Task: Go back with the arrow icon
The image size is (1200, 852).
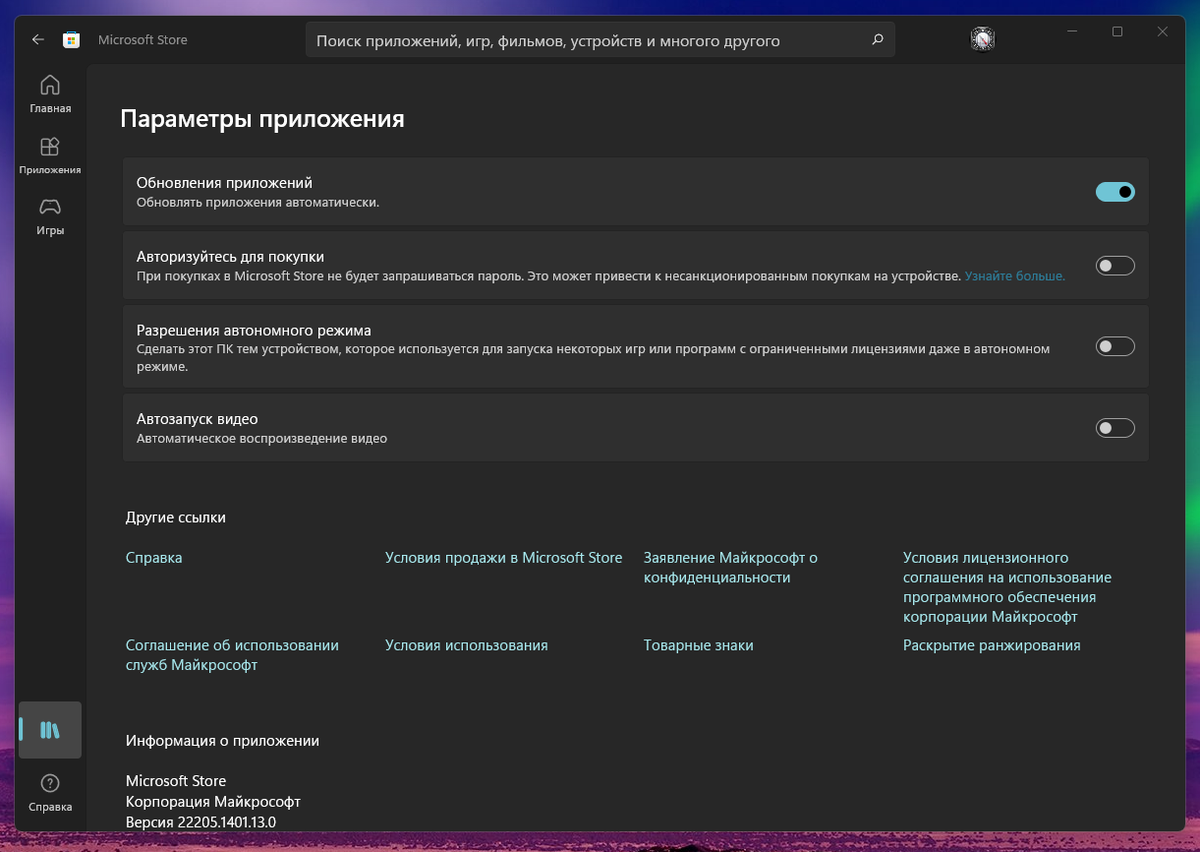Action: point(38,40)
